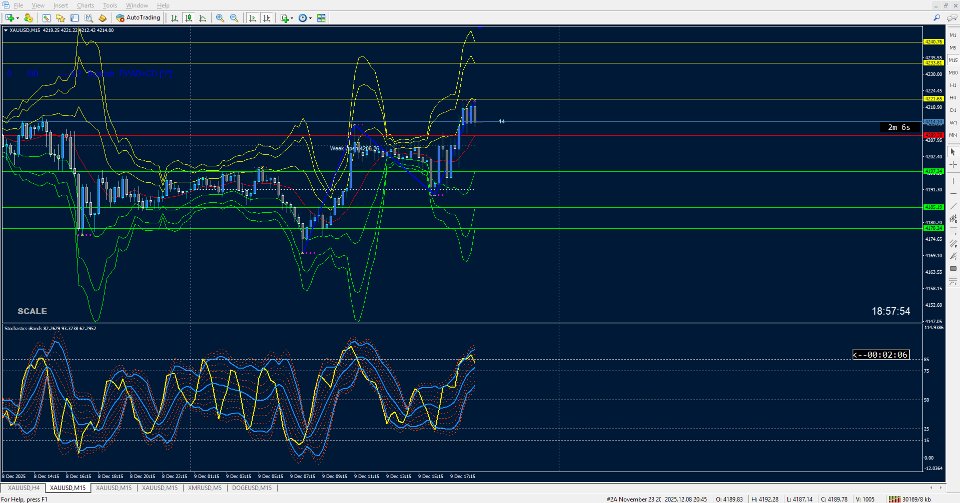Screen dimensions: 960x503
Task: Switch timeframe to M1
Action: click(953, 35)
